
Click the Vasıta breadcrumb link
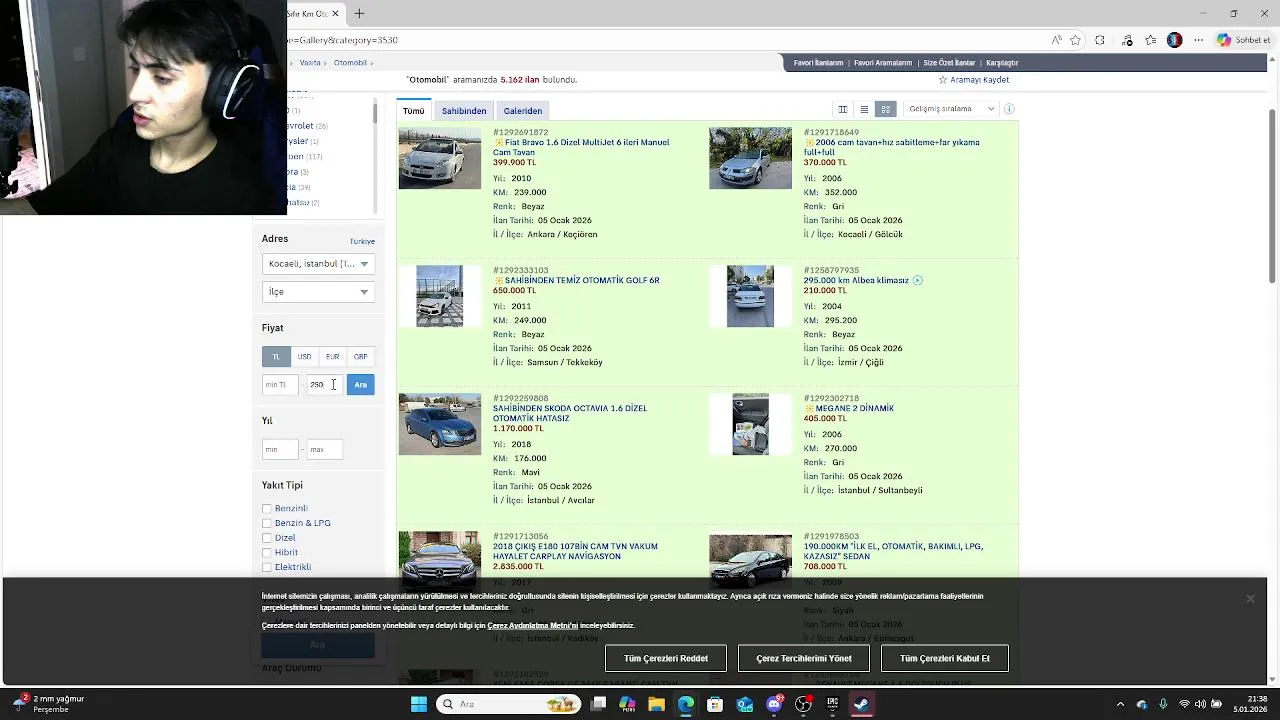tap(310, 63)
